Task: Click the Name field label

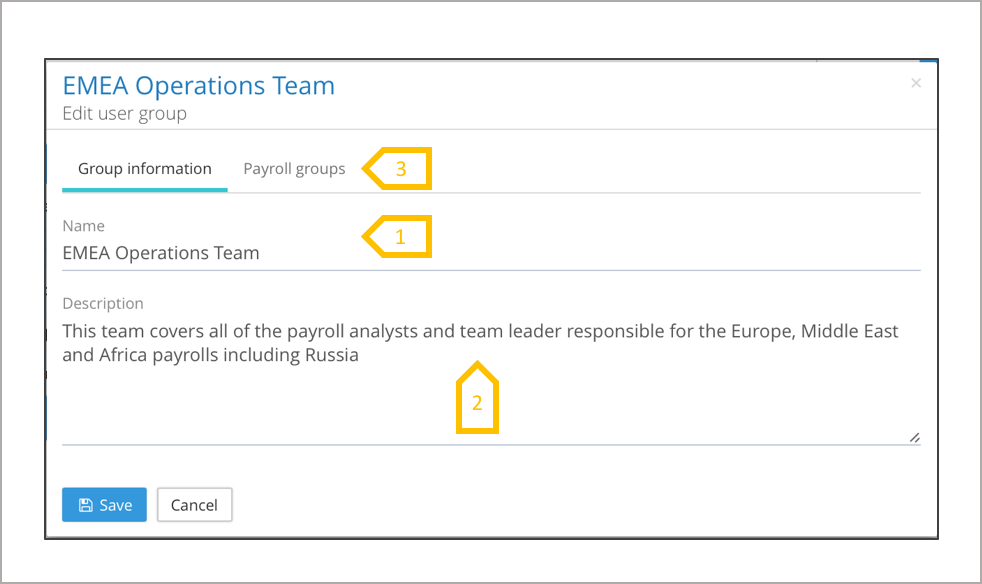Action: tap(83, 226)
